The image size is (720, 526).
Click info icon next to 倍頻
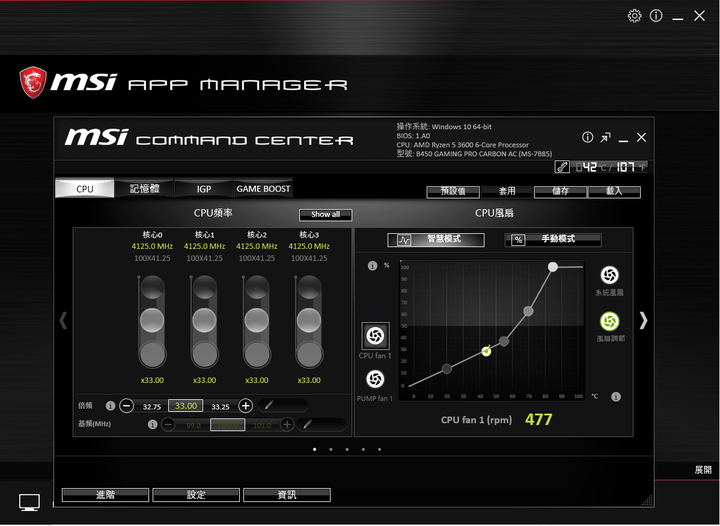coord(110,405)
